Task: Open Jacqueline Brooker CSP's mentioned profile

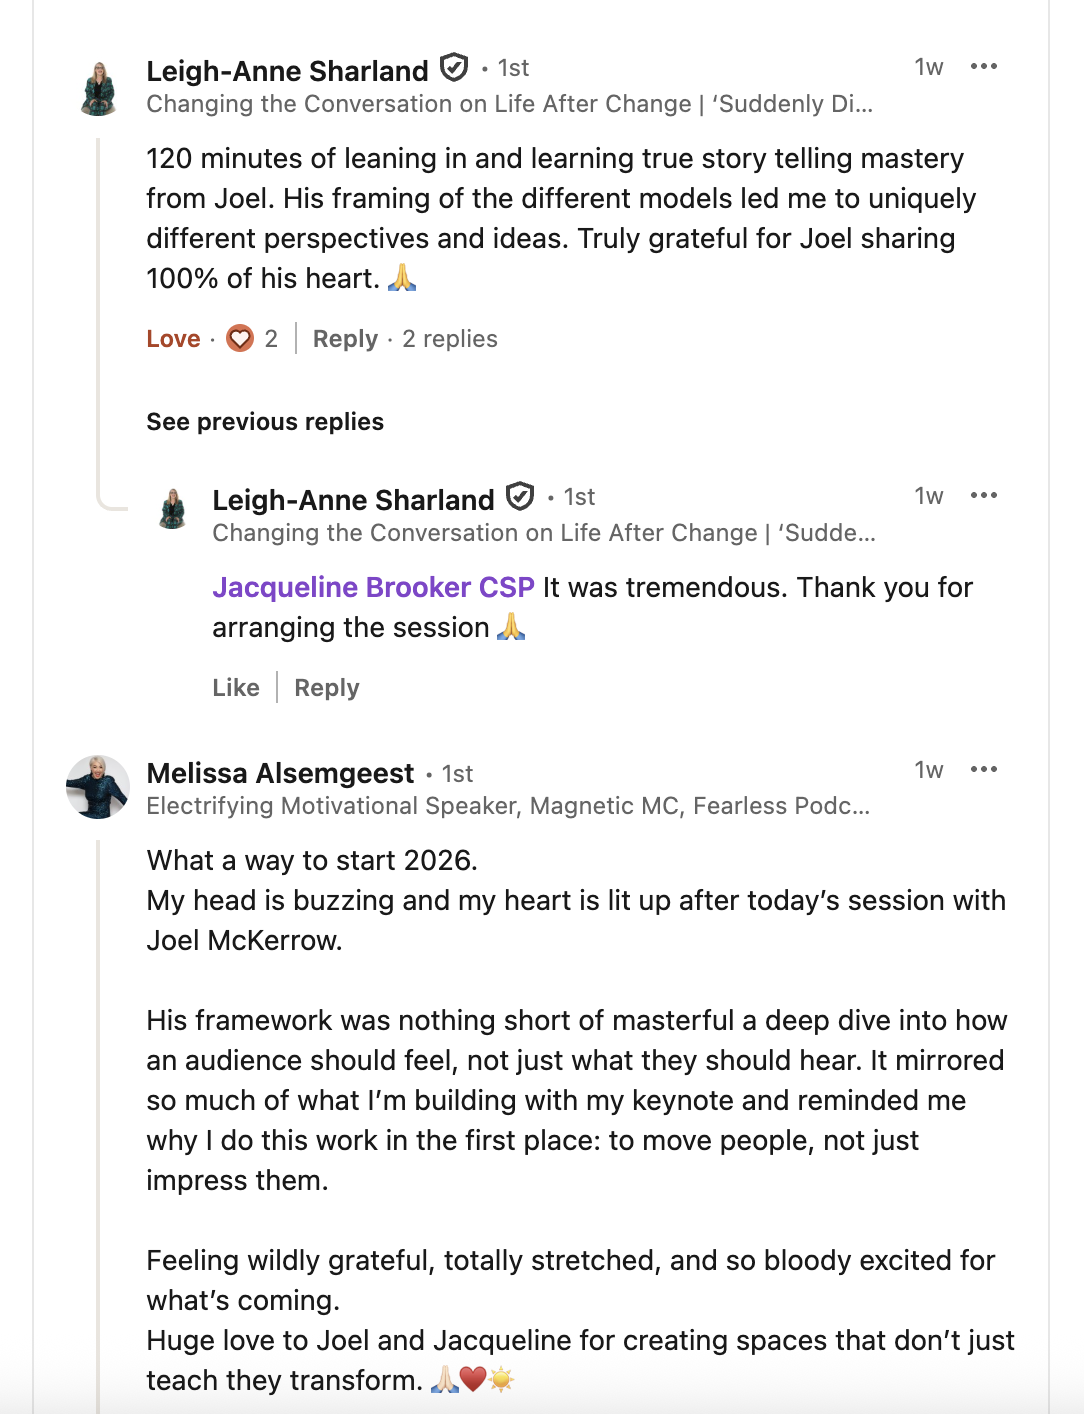Action: pyautogui.click(x=373, y=587)
